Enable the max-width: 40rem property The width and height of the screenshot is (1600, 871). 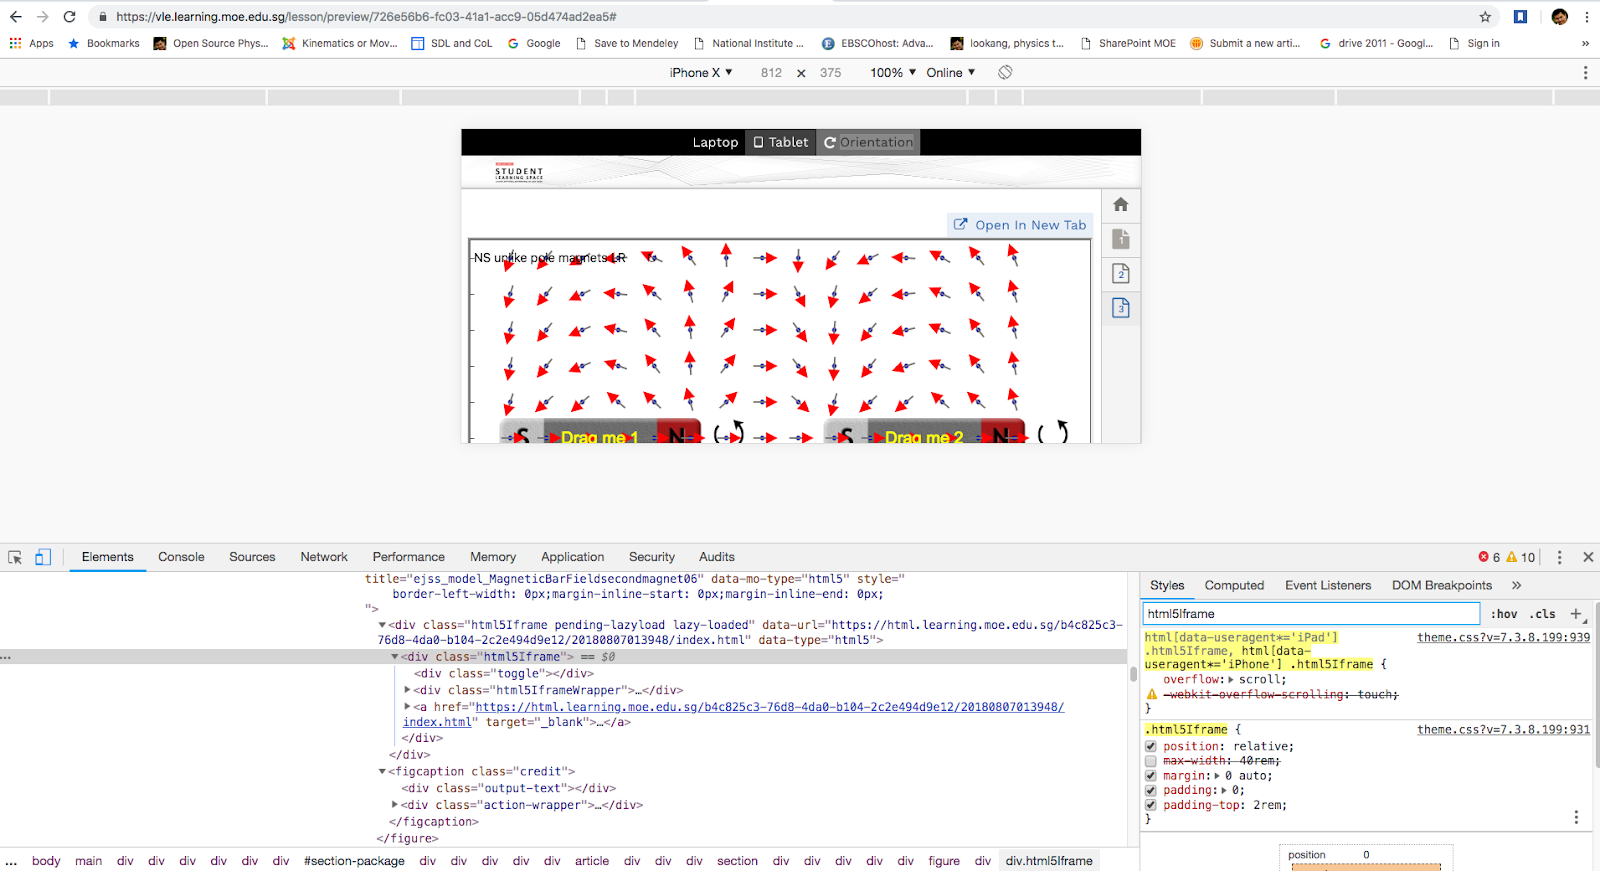[x=1151, y=761]
